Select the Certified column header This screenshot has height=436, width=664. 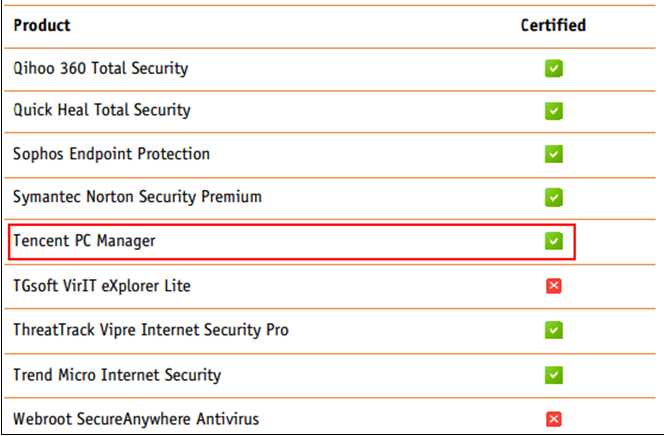553,25
